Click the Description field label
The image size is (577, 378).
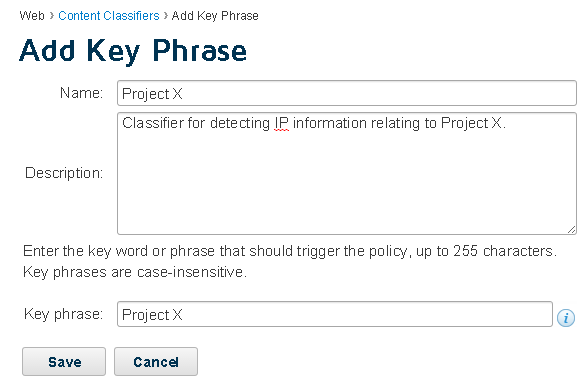(x=64, y=173)
